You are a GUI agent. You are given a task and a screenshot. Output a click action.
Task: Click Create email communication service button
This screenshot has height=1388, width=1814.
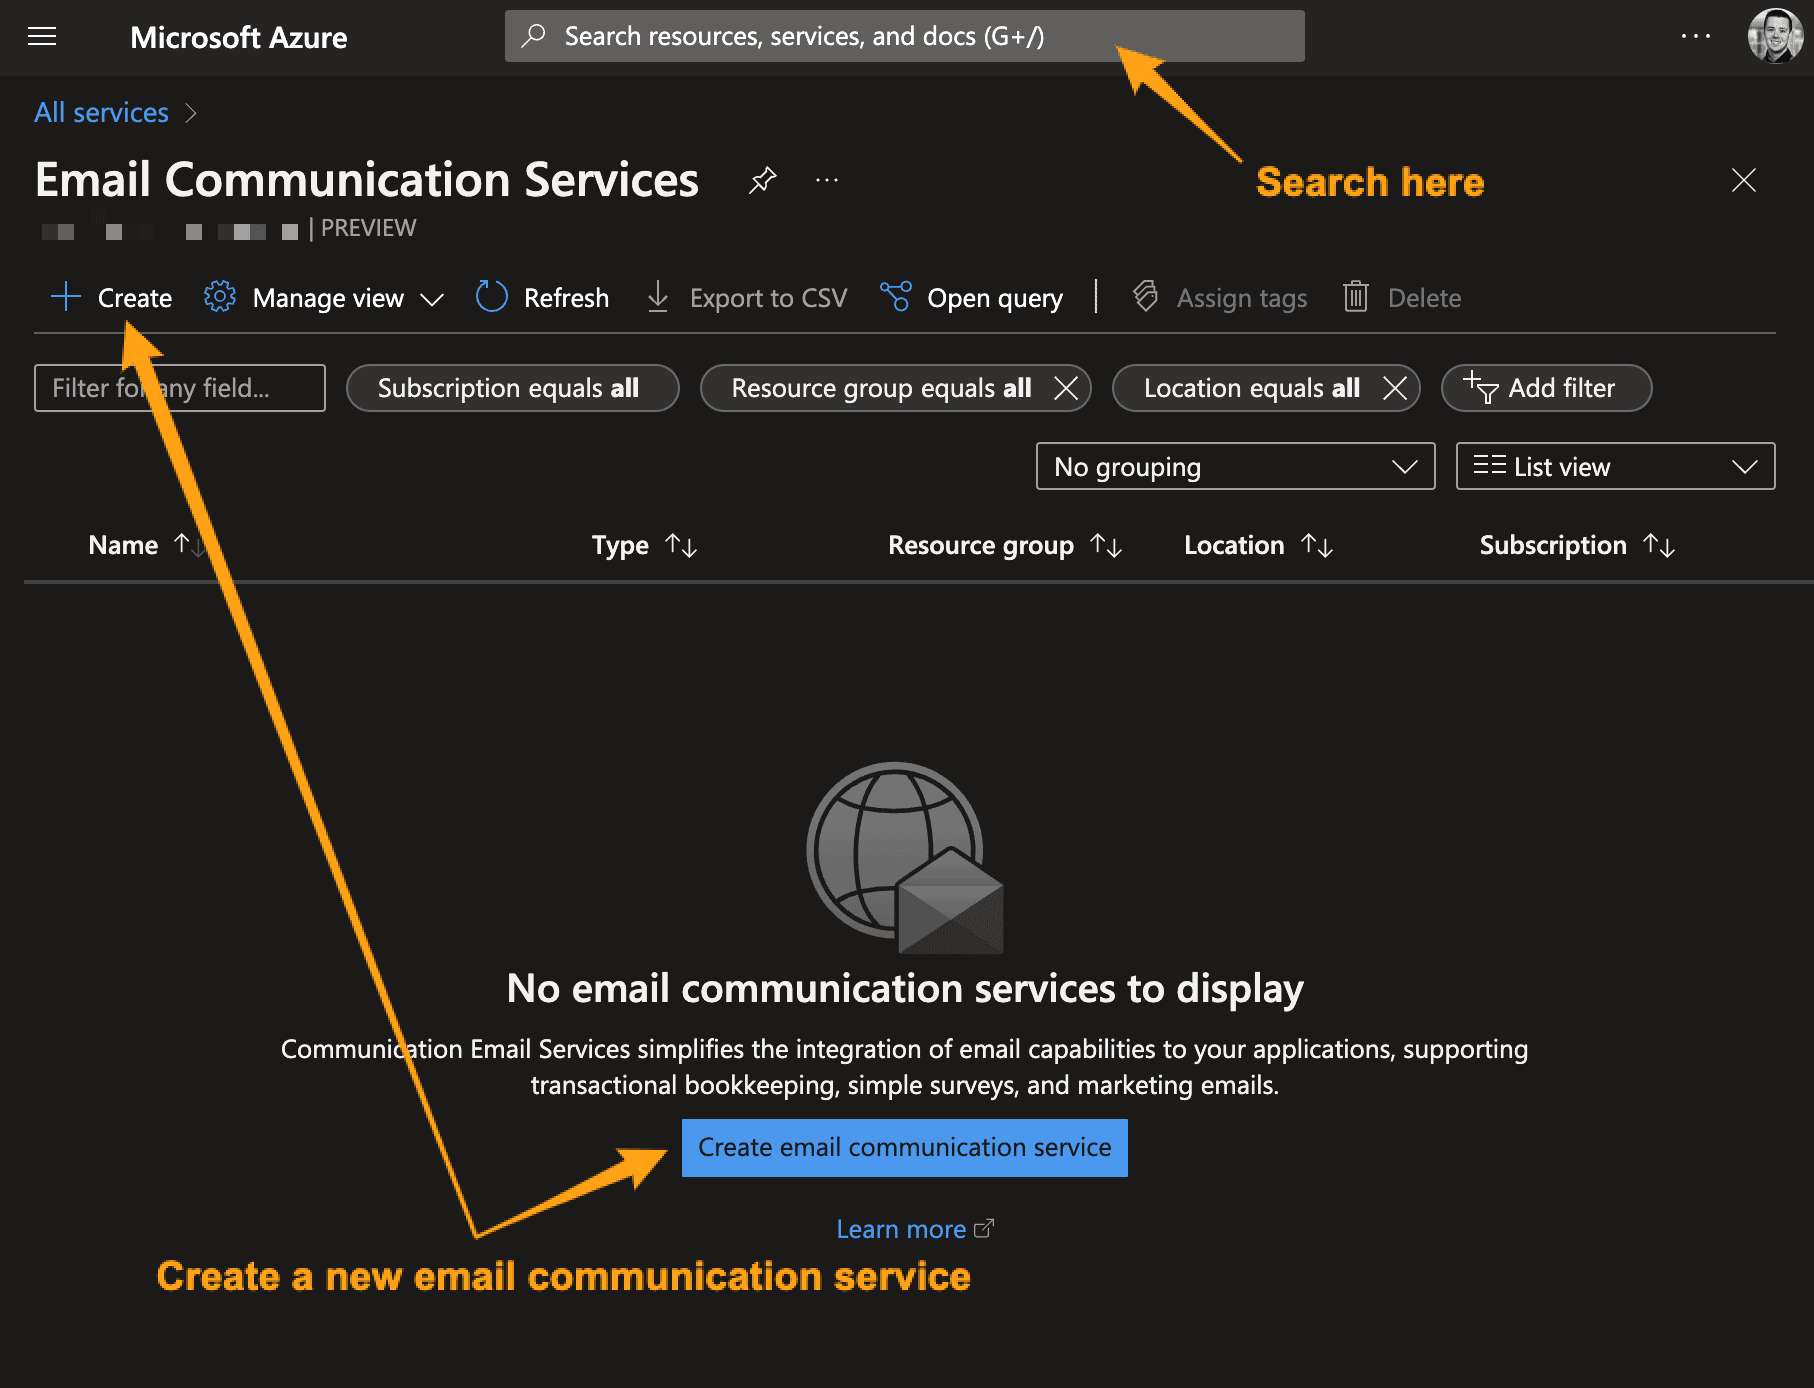(904, 1147)
